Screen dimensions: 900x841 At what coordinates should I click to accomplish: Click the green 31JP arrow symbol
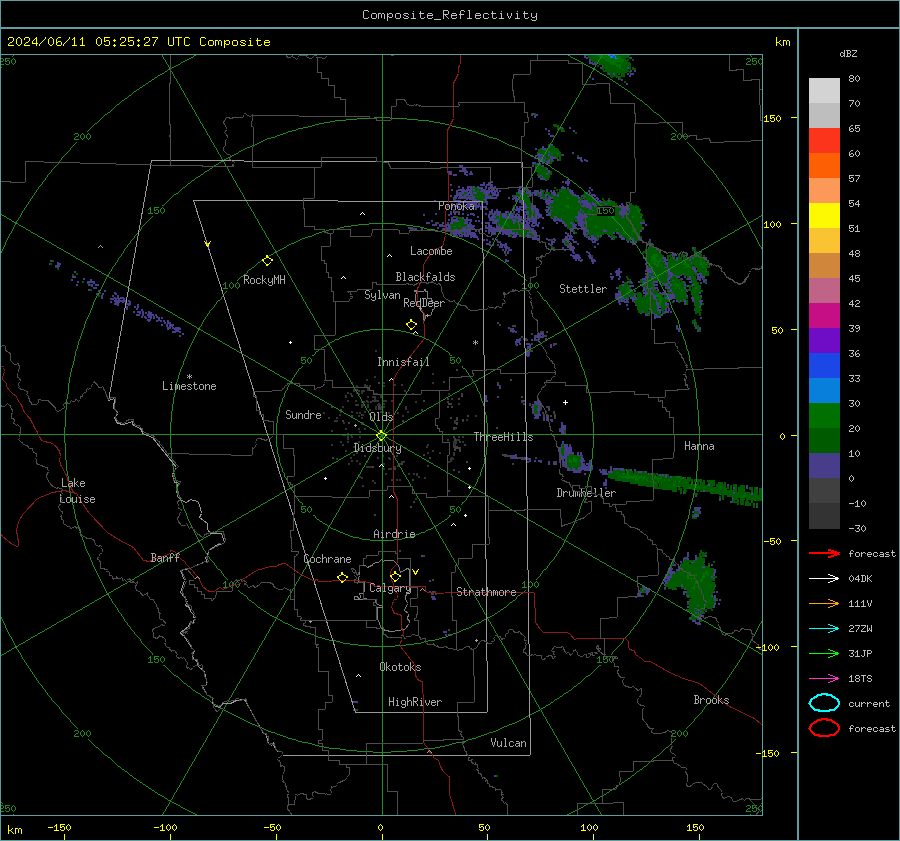click(x=824, y=653)
